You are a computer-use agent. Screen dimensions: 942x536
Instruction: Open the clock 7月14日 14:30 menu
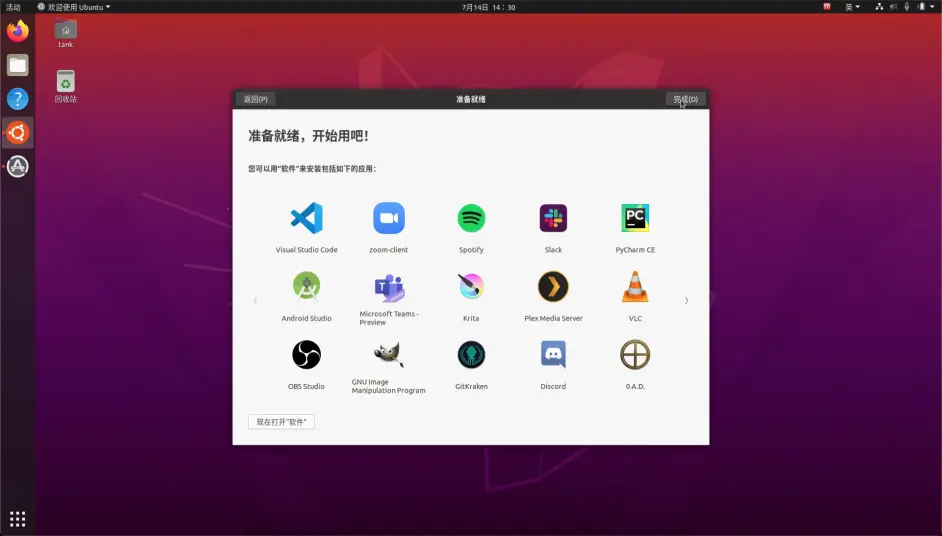(x=488, y=7)
